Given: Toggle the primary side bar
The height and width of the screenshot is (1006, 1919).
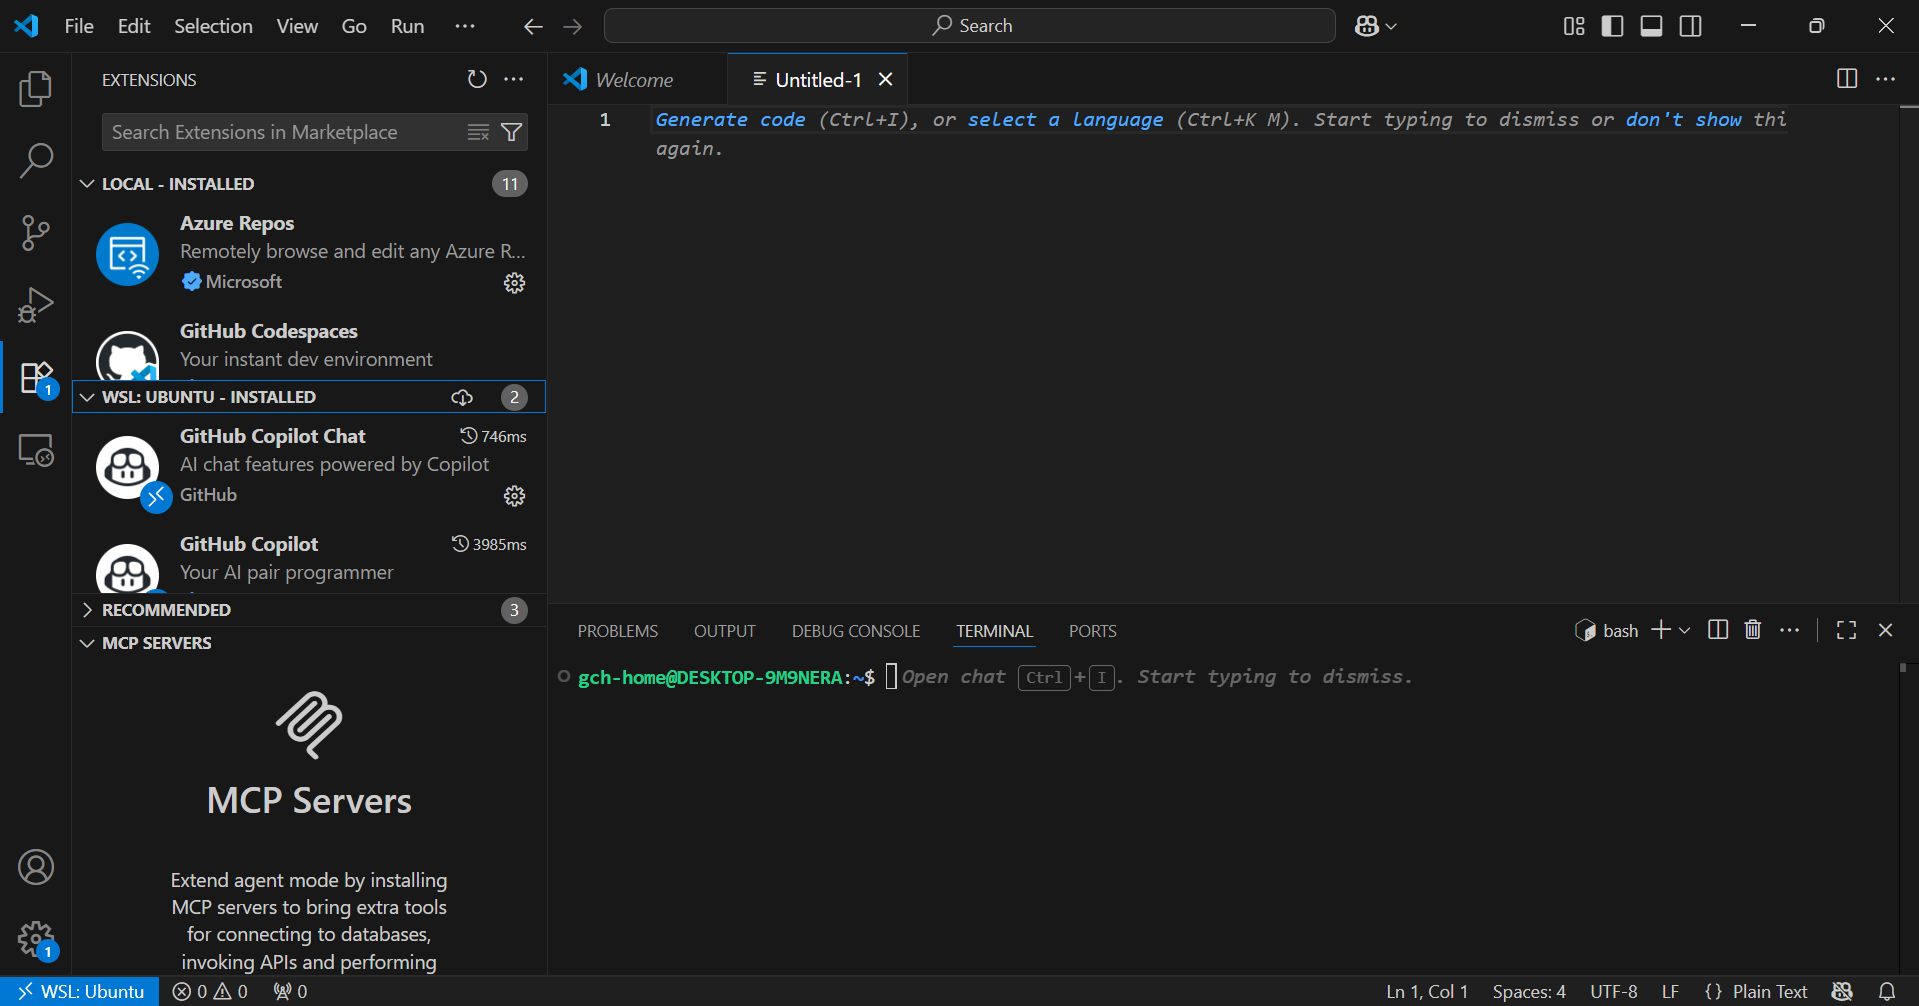Looking at the screenshot, I should coord(1612,26).
